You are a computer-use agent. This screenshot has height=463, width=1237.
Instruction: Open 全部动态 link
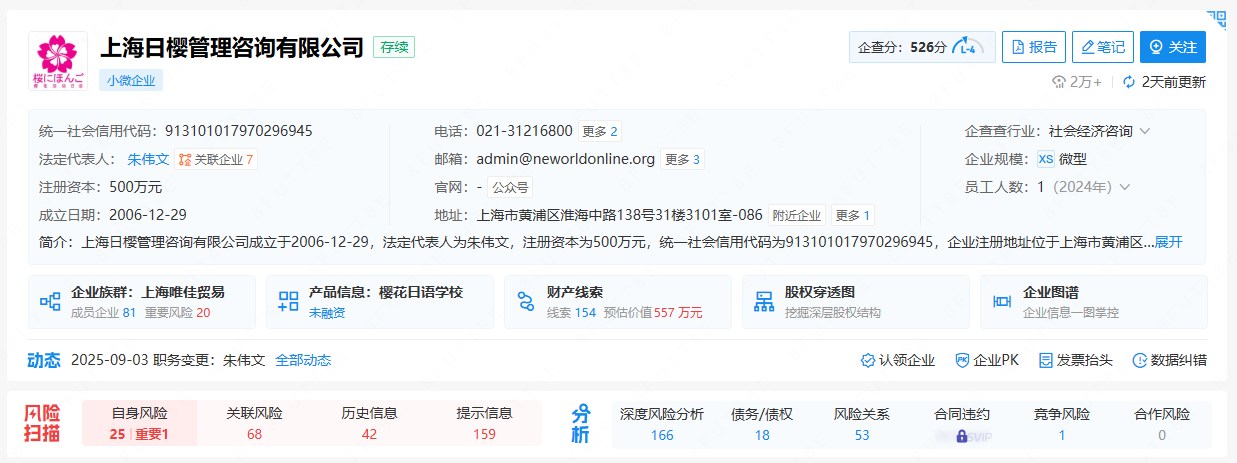[303, 360]
